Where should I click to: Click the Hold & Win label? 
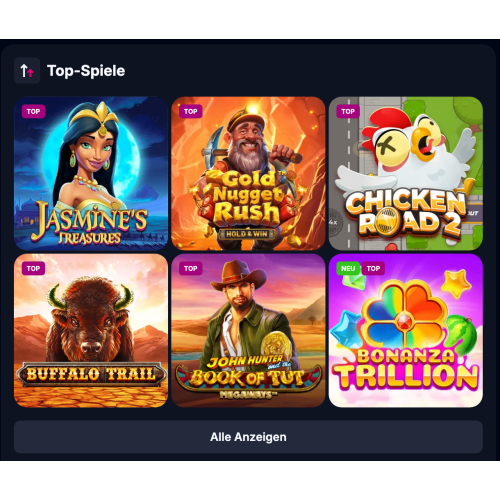pyautogui.click(x=247, y=234)
